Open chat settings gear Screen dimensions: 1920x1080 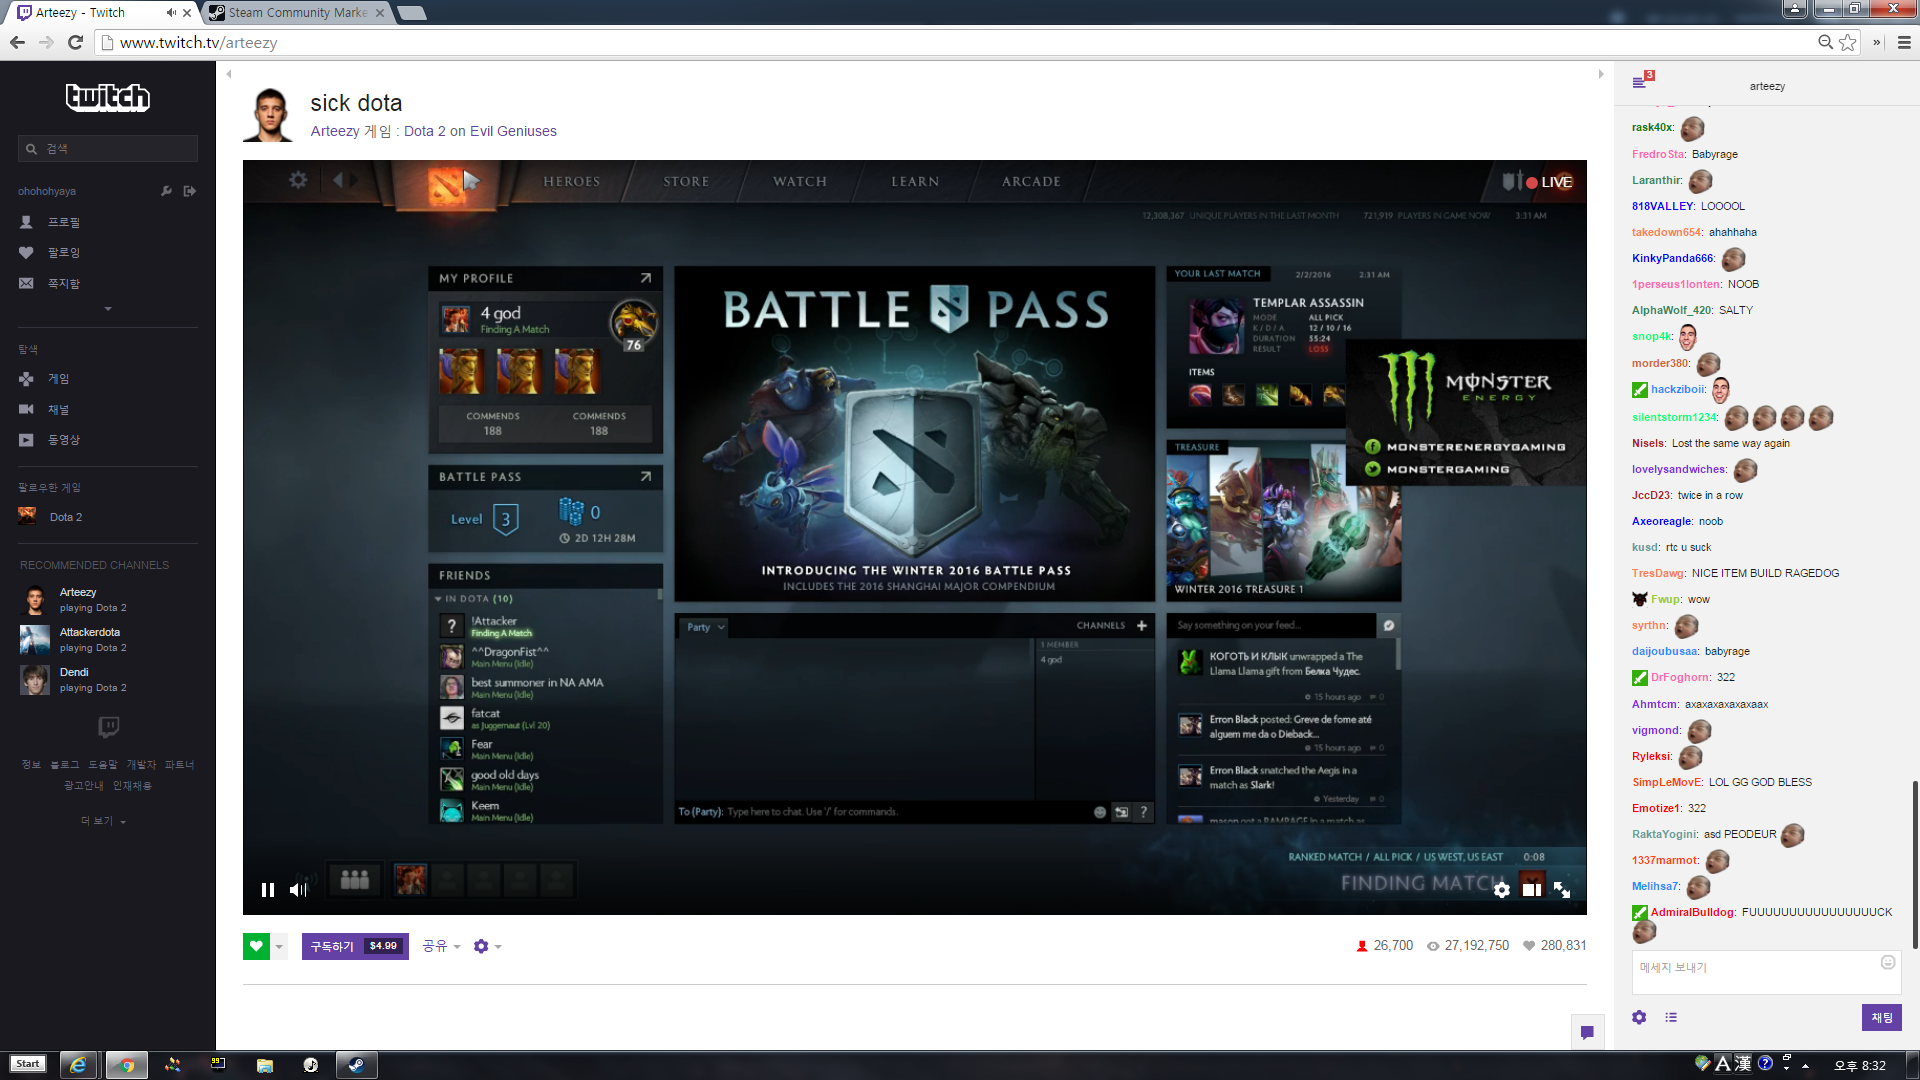tap(1639, 1017)
